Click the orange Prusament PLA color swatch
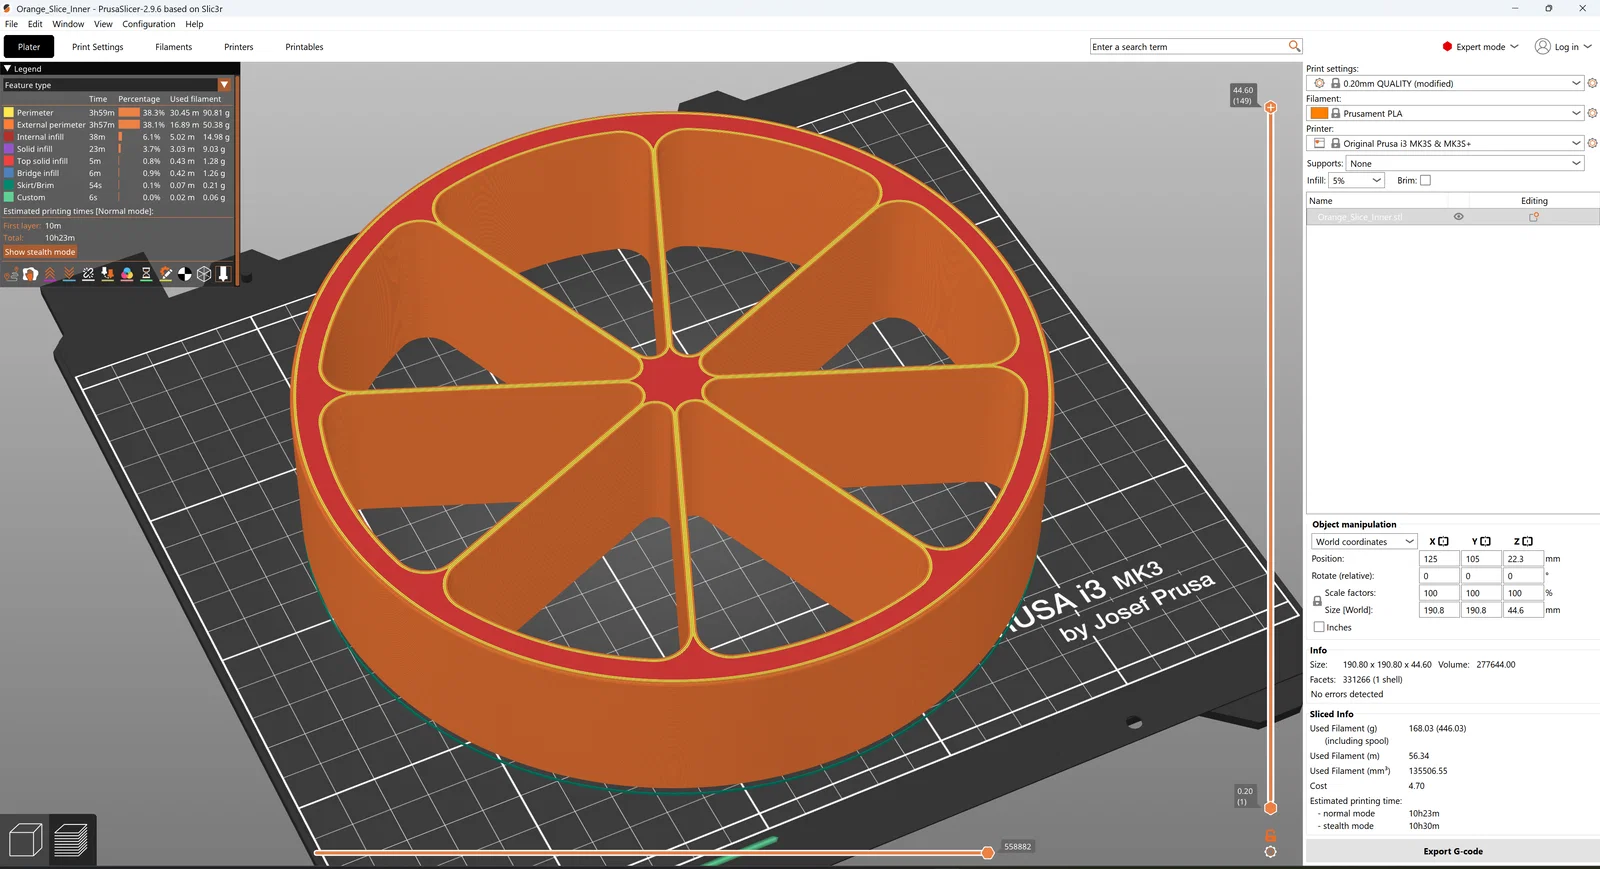This screenshot has width=1600, height=869. tap(1319, 113)
